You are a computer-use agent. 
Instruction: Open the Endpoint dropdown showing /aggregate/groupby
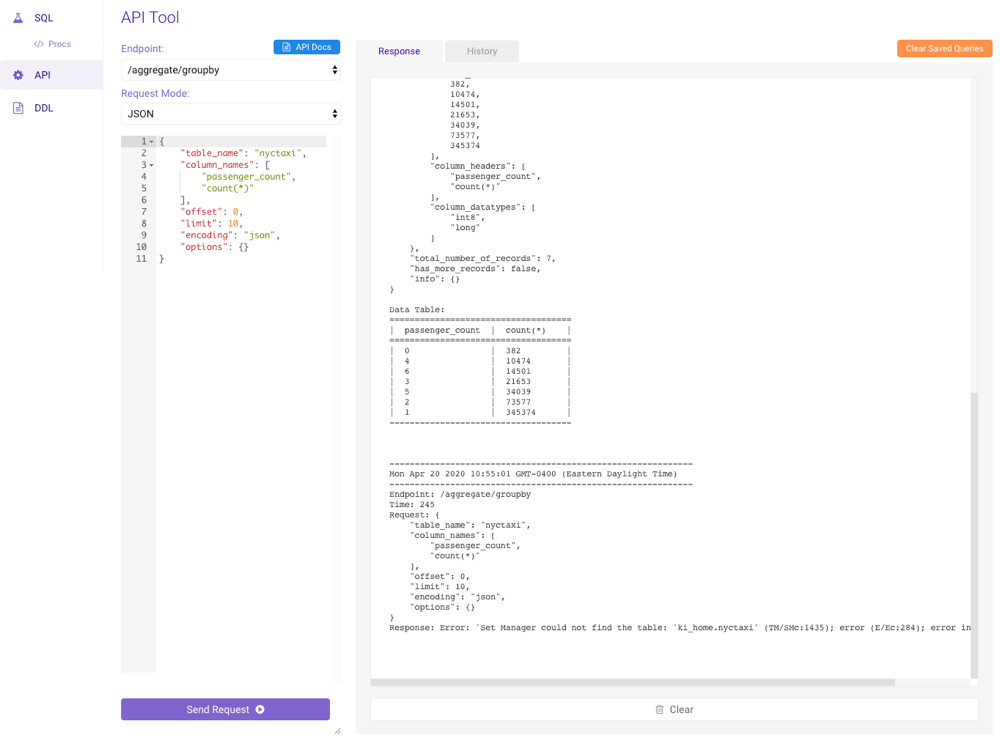point(231,70)
